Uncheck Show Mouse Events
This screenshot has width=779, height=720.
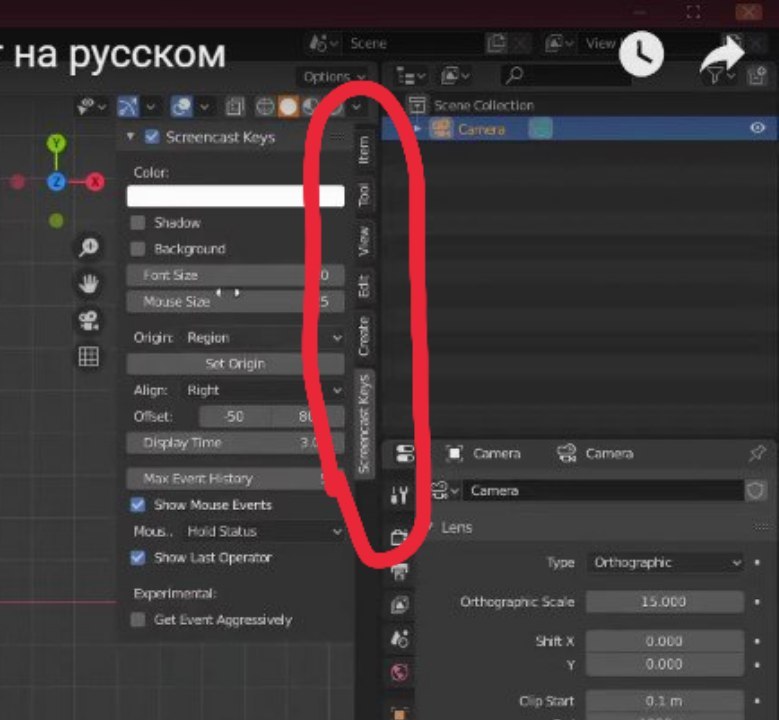[138, 505]
